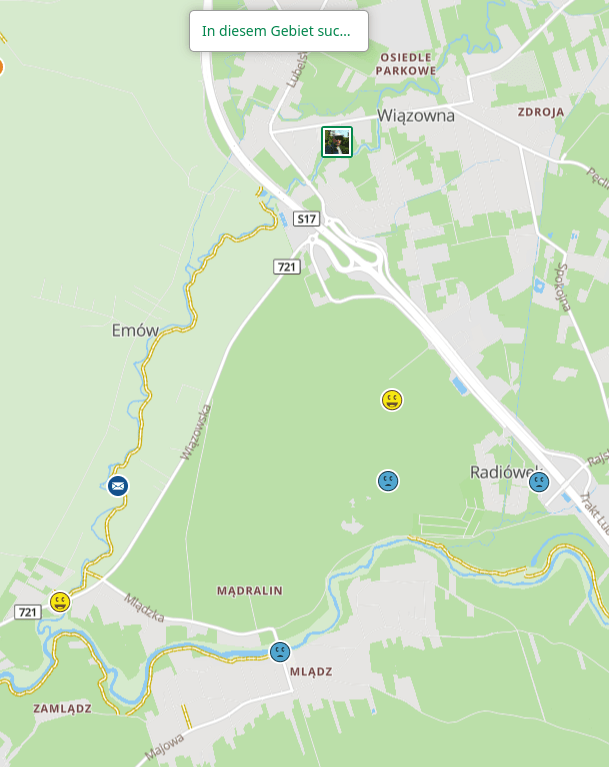The image size is (609, 767).
Task: Open the yellow smiley beside the lower 721 shield
Action: [60, 602]
